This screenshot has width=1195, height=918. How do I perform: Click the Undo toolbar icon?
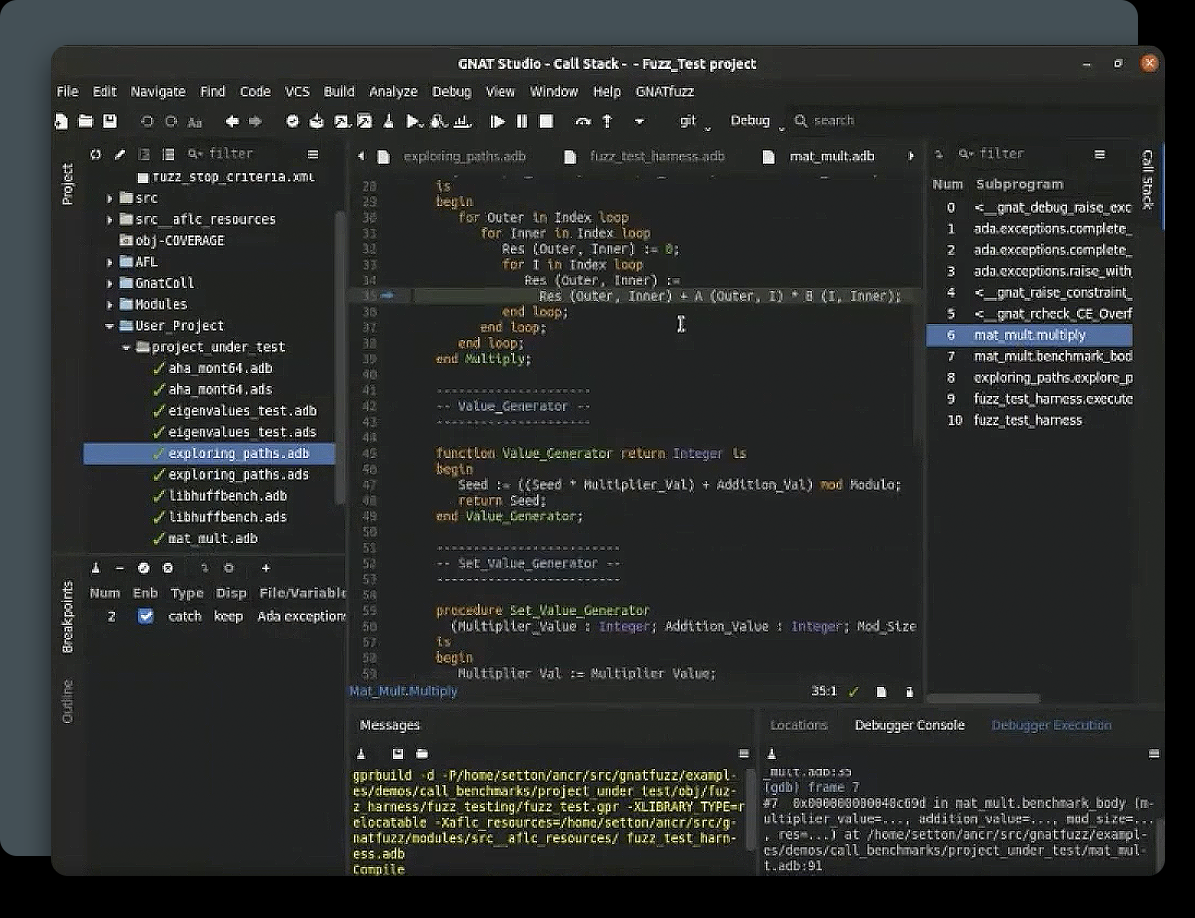[147, 122]
